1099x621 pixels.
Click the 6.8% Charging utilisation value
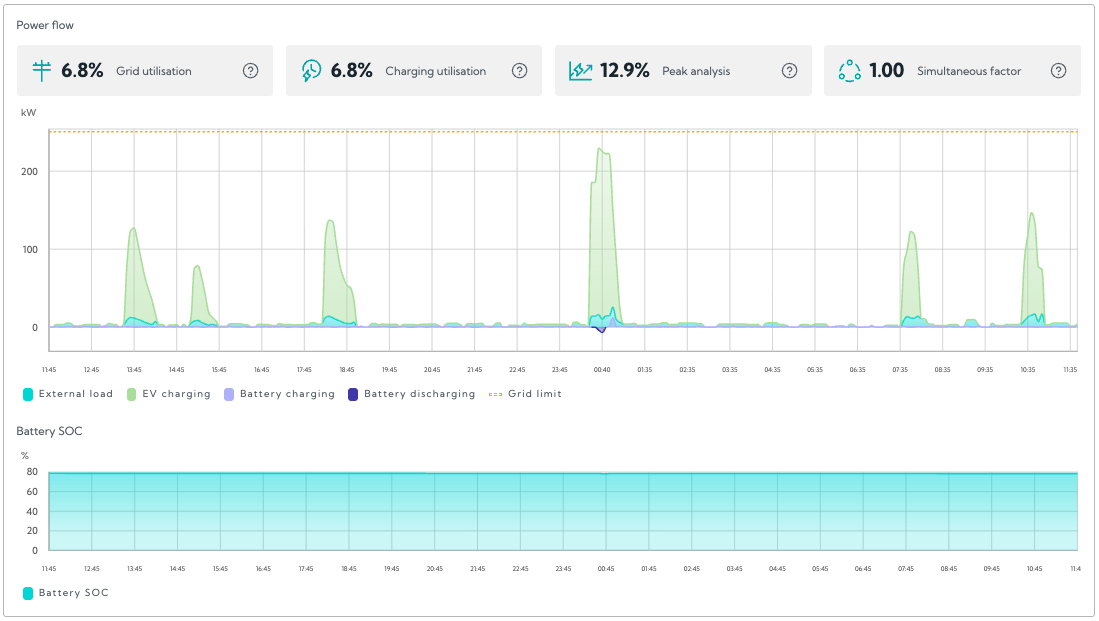(351, 71)
